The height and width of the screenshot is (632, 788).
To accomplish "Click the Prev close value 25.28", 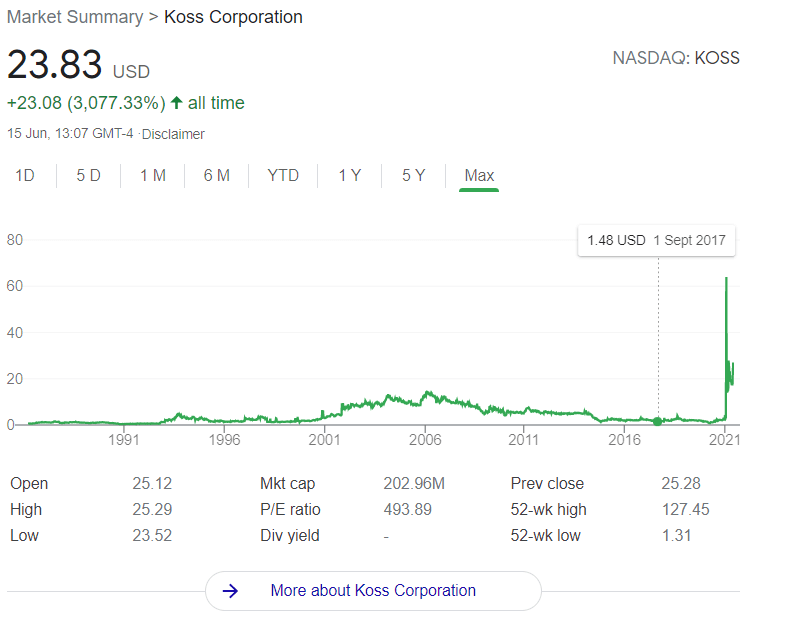I will click(x=681, y=483).
